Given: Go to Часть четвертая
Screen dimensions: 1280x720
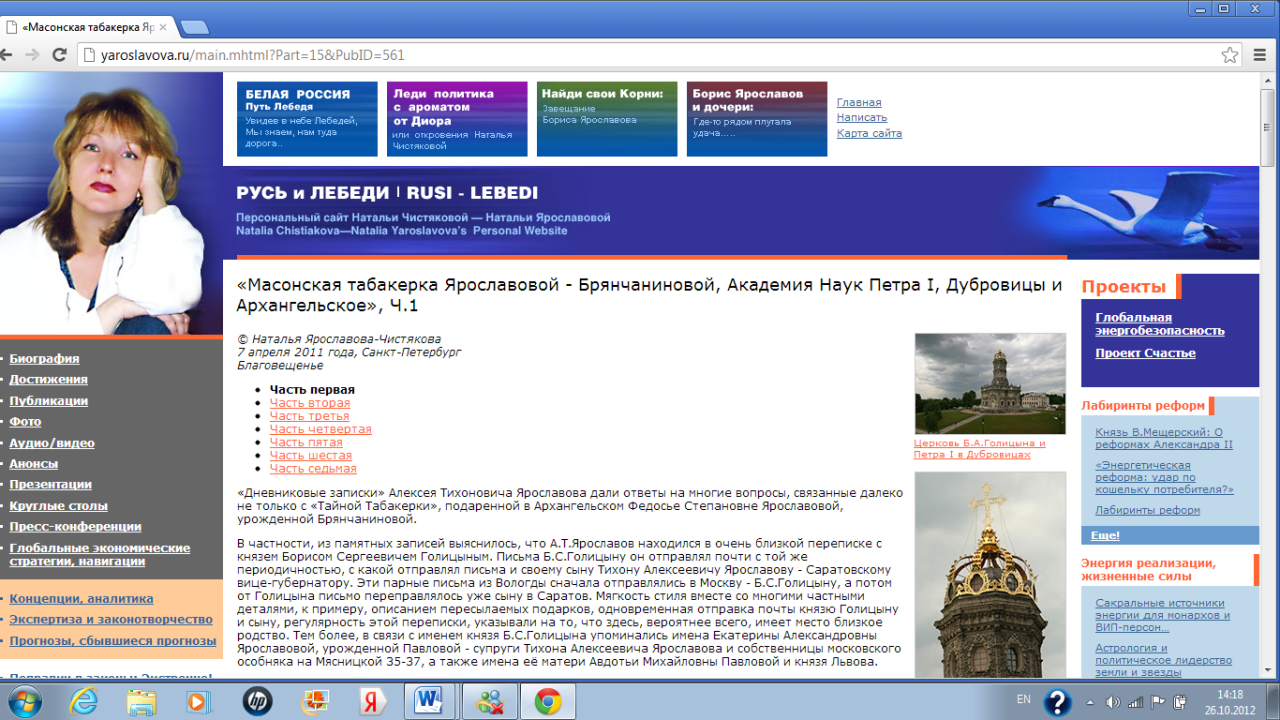Looking at the screenshot, I should point(320,429).
